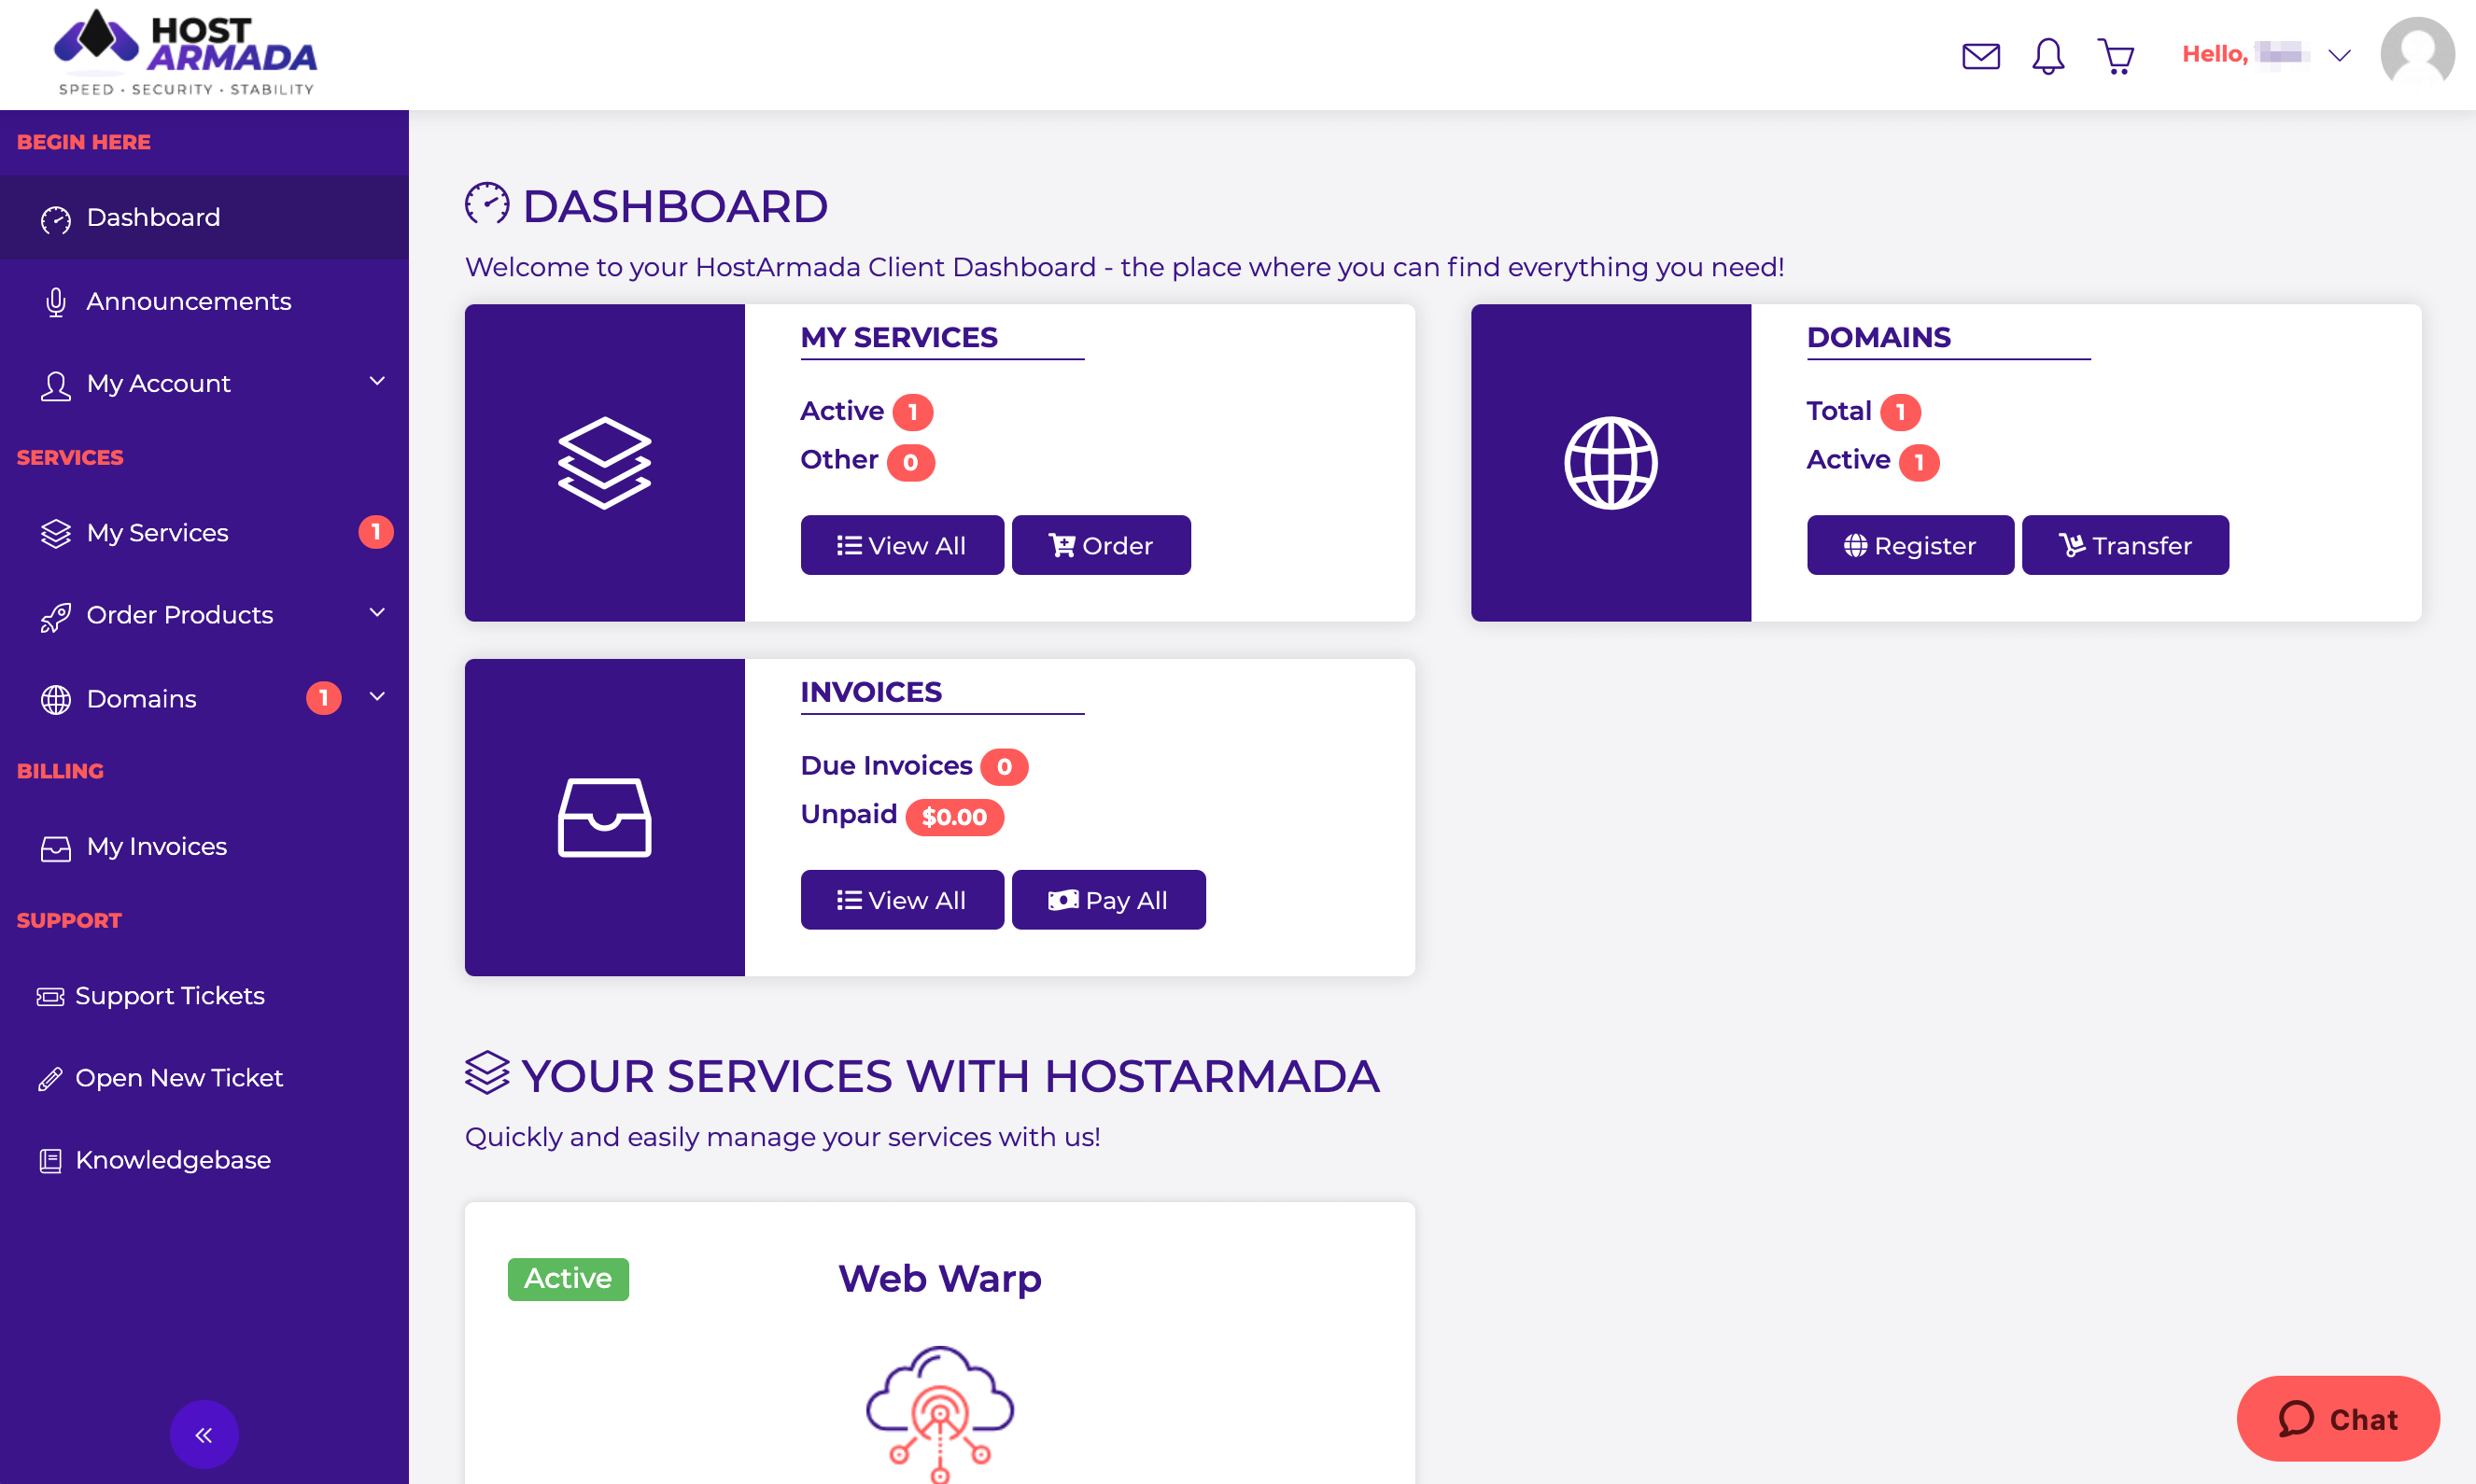Click the user avatar picture
The width and height of the screenshot is (2476, 1484).
[2417, 54]
